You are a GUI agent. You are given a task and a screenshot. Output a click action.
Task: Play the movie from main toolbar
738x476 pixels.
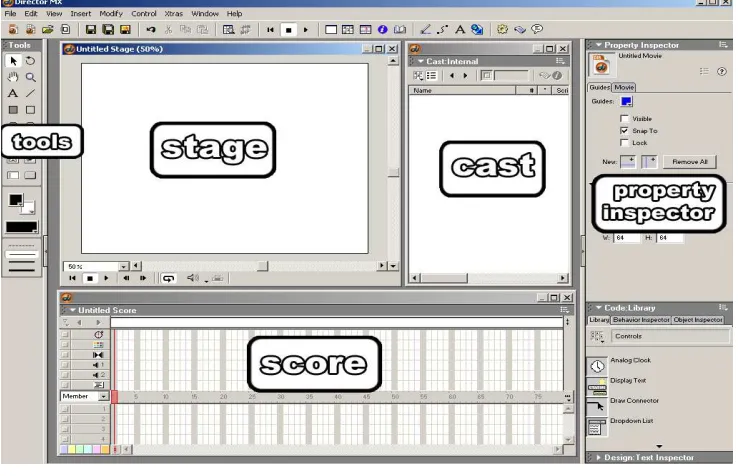coord(306,30)
